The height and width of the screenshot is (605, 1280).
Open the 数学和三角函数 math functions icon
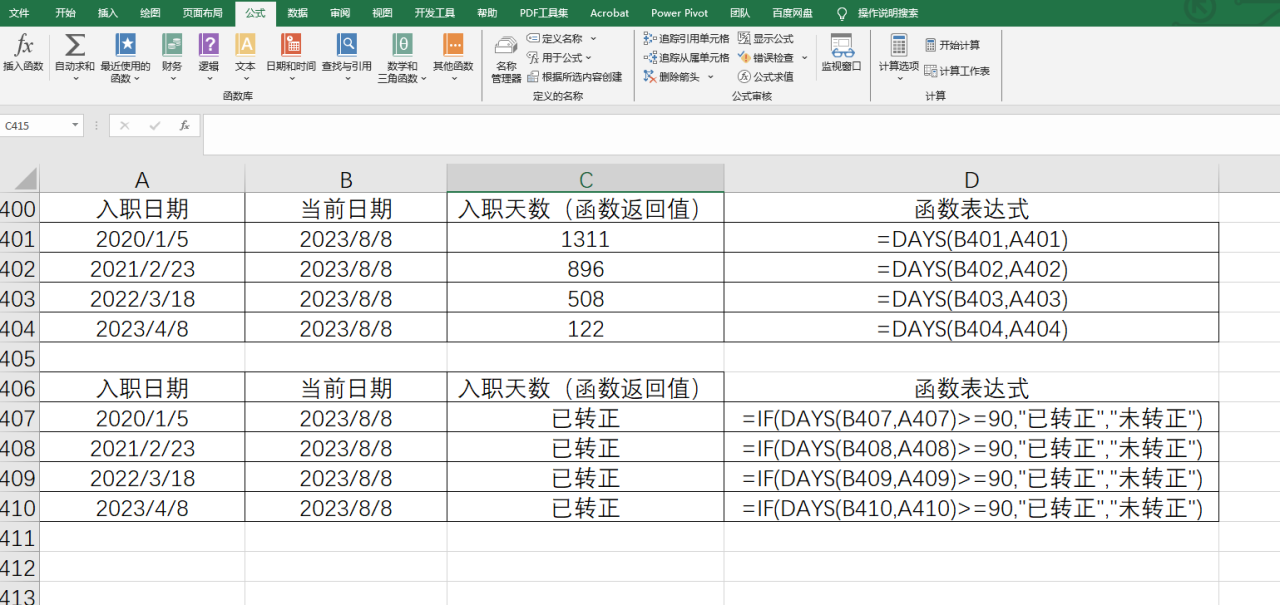click(402, 45)
